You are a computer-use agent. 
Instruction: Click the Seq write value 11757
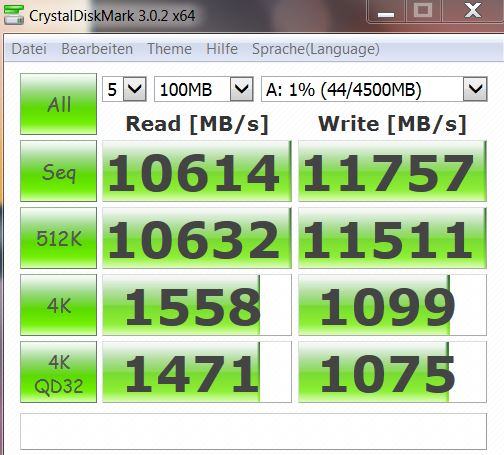tap(392, 171)
